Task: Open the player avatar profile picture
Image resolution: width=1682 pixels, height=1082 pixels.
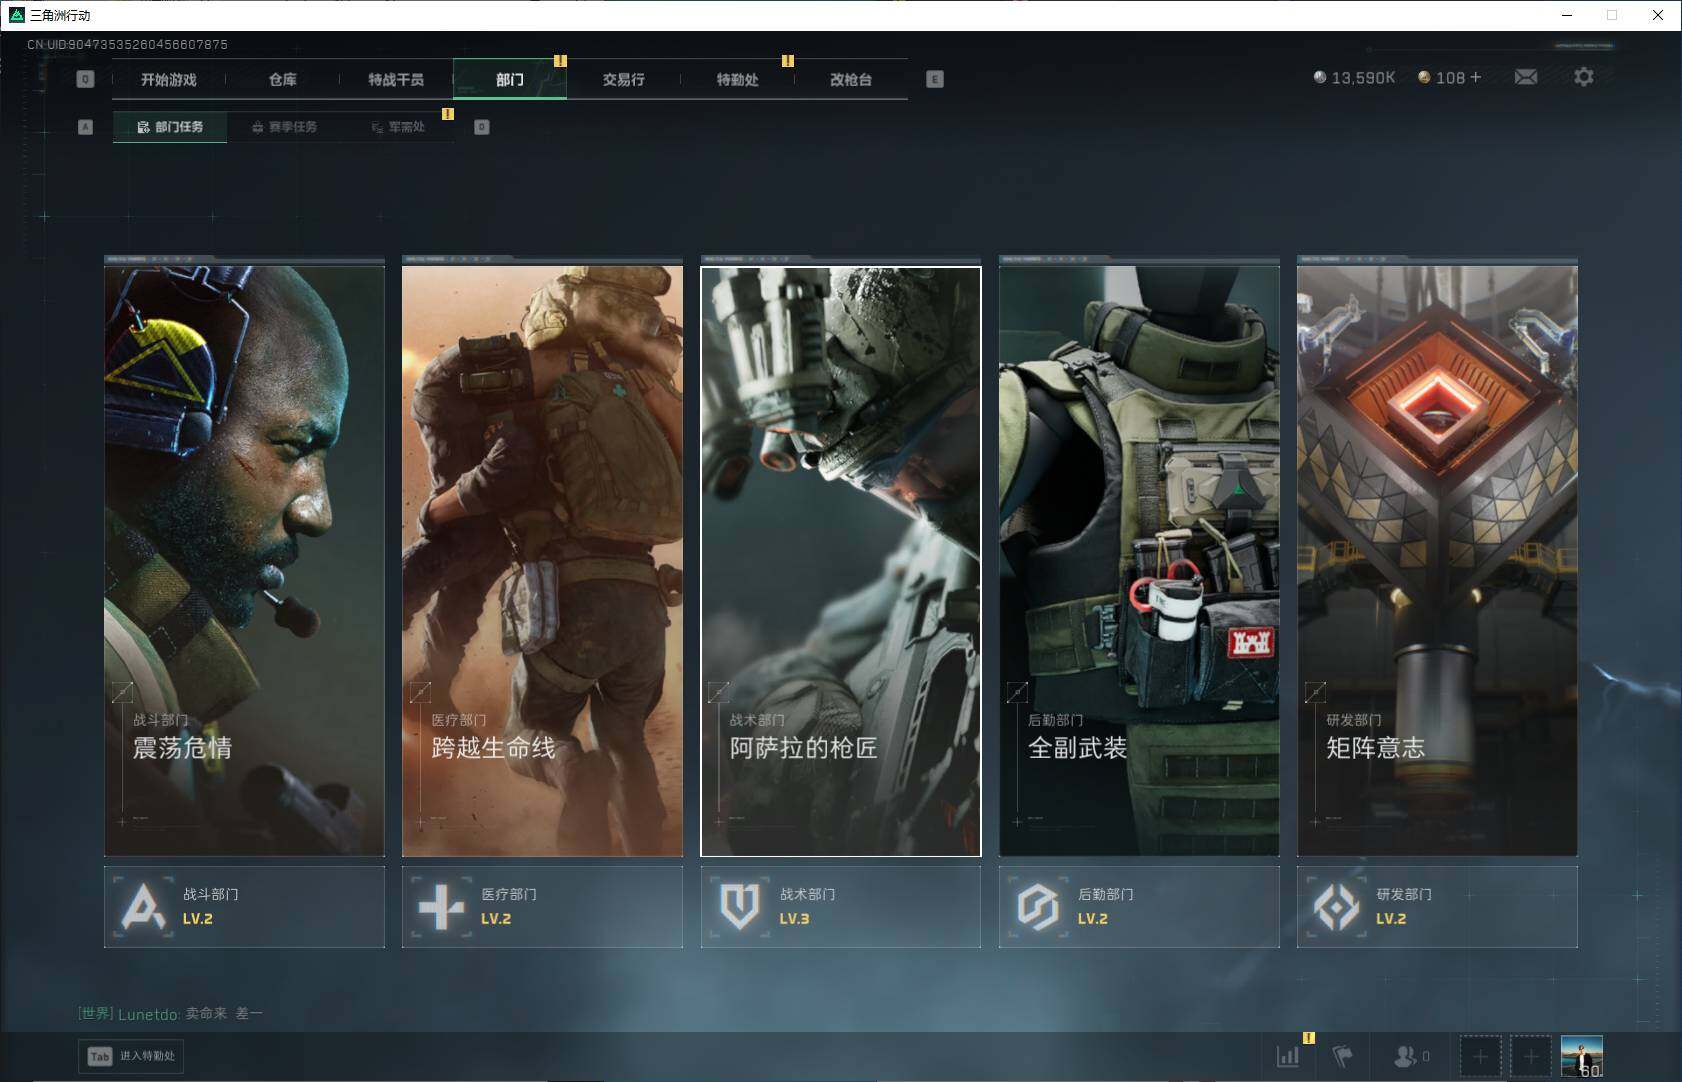Action: (x=1582, y=1056)
